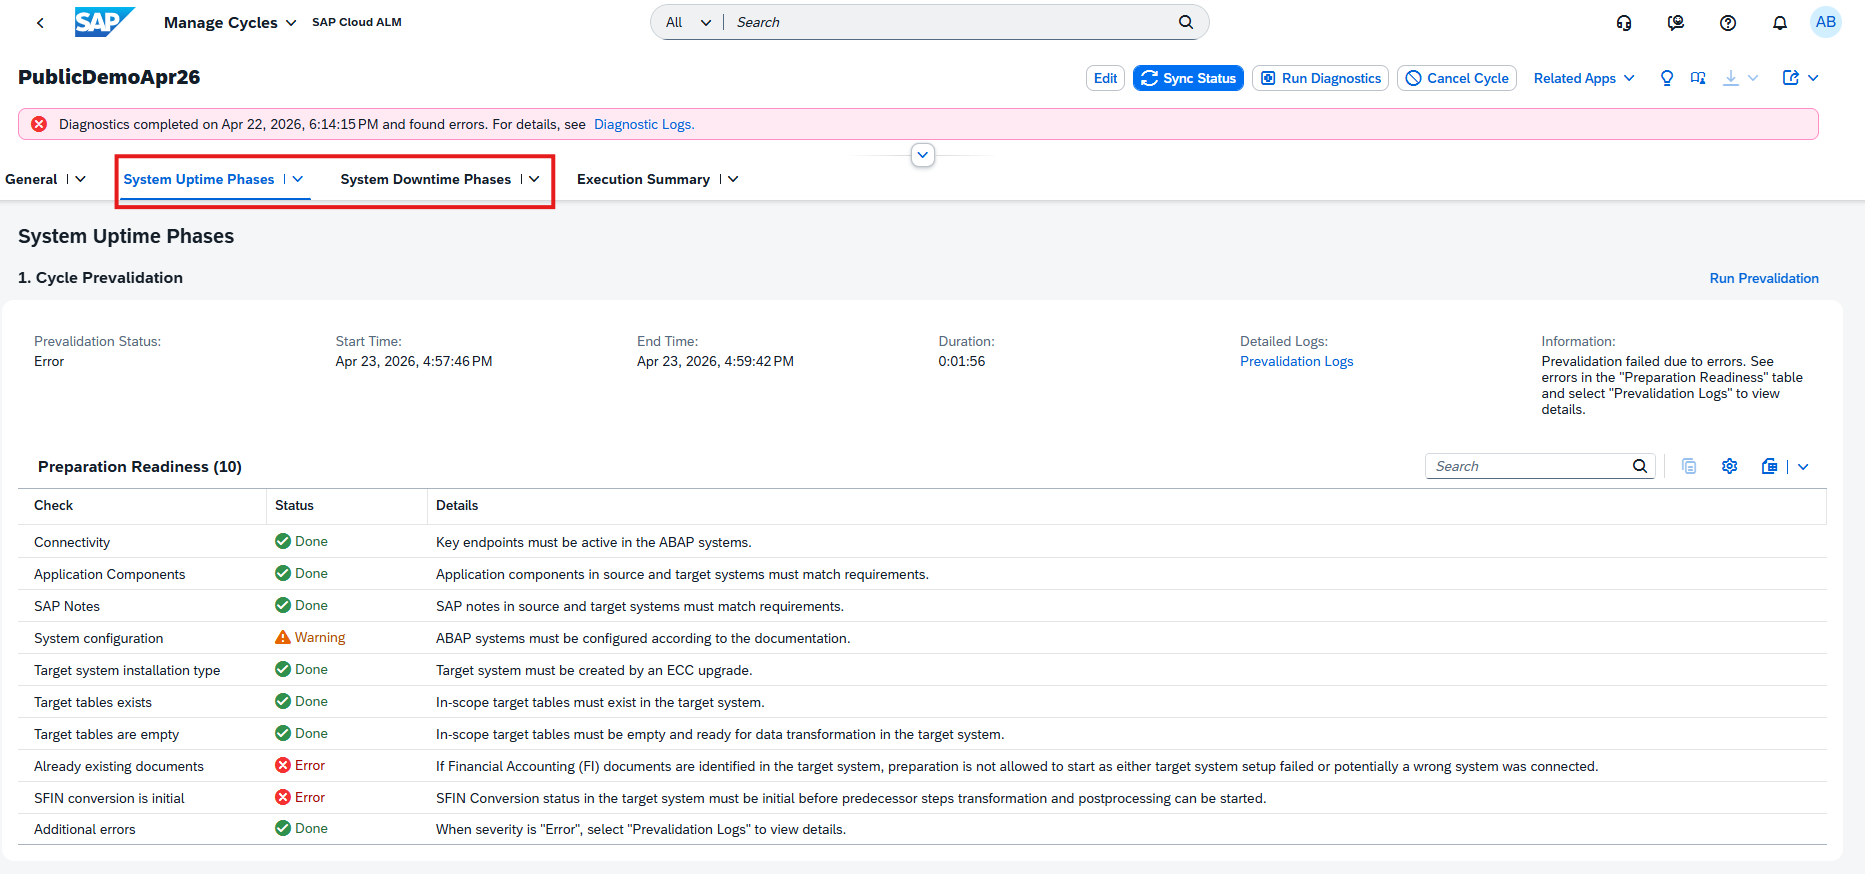Select the System configuration check row
Viewport: 1865px width, 874px height.
coord(922,638)
